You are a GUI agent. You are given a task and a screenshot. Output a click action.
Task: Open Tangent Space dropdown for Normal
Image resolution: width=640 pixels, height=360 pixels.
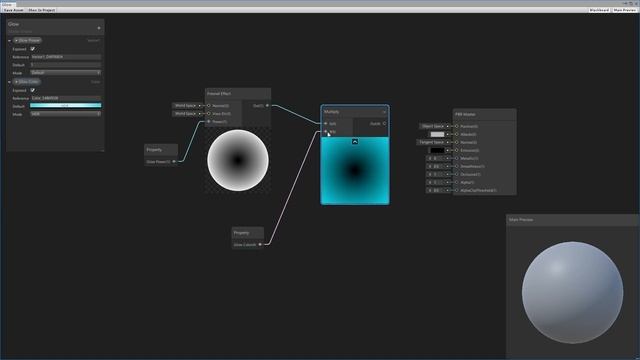coord(433,142)
